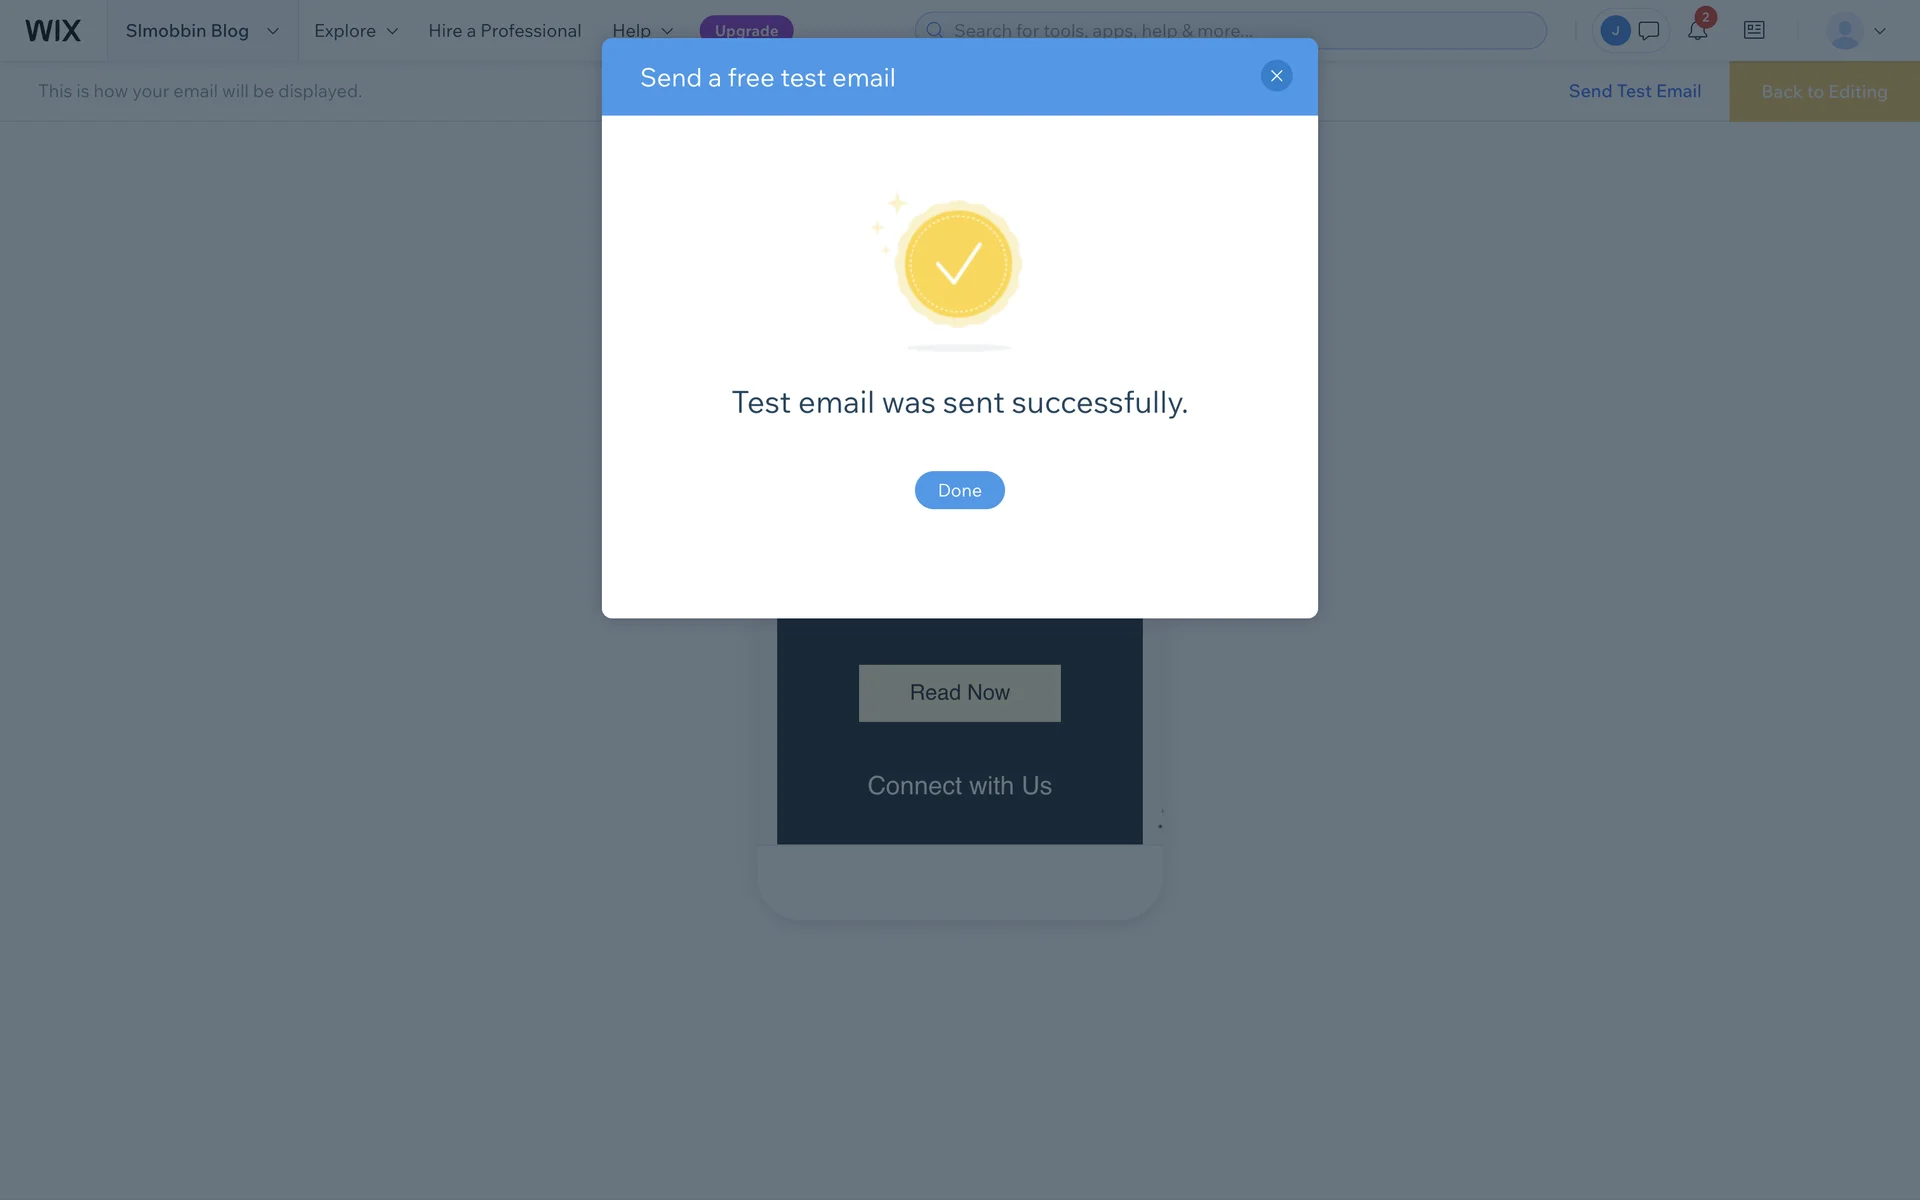Screen dimensions: 1920x1200
Task: Expand the Help dropdown menu
Action: click(643, 31)
